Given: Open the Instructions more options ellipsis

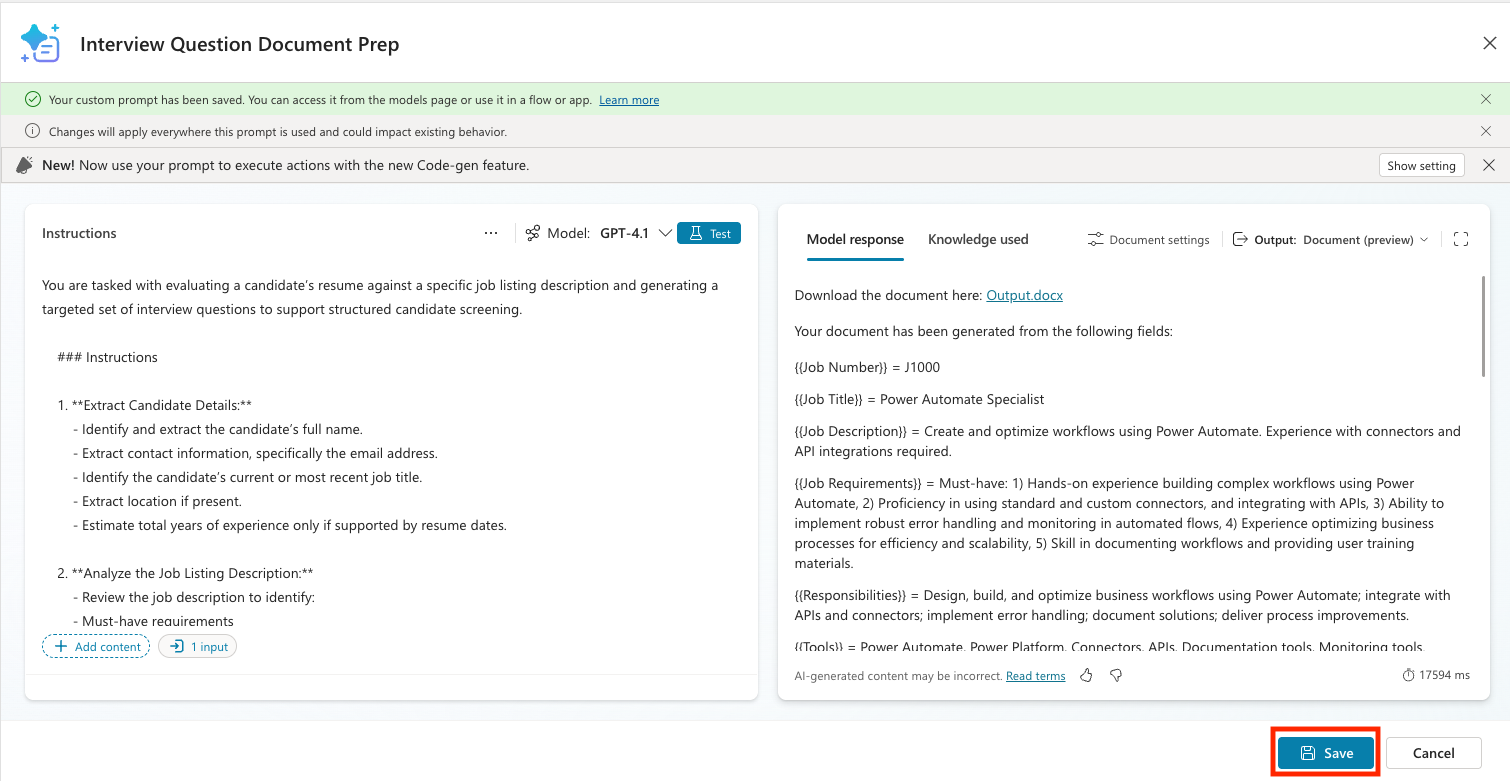Looking at the screenshot, I should tap(491, 233).
